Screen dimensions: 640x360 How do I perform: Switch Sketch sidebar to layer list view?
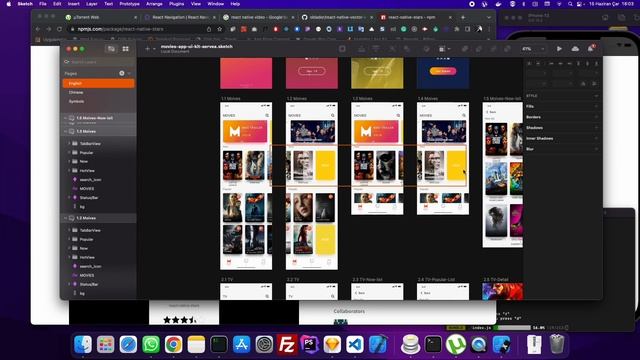click(111, 49)
